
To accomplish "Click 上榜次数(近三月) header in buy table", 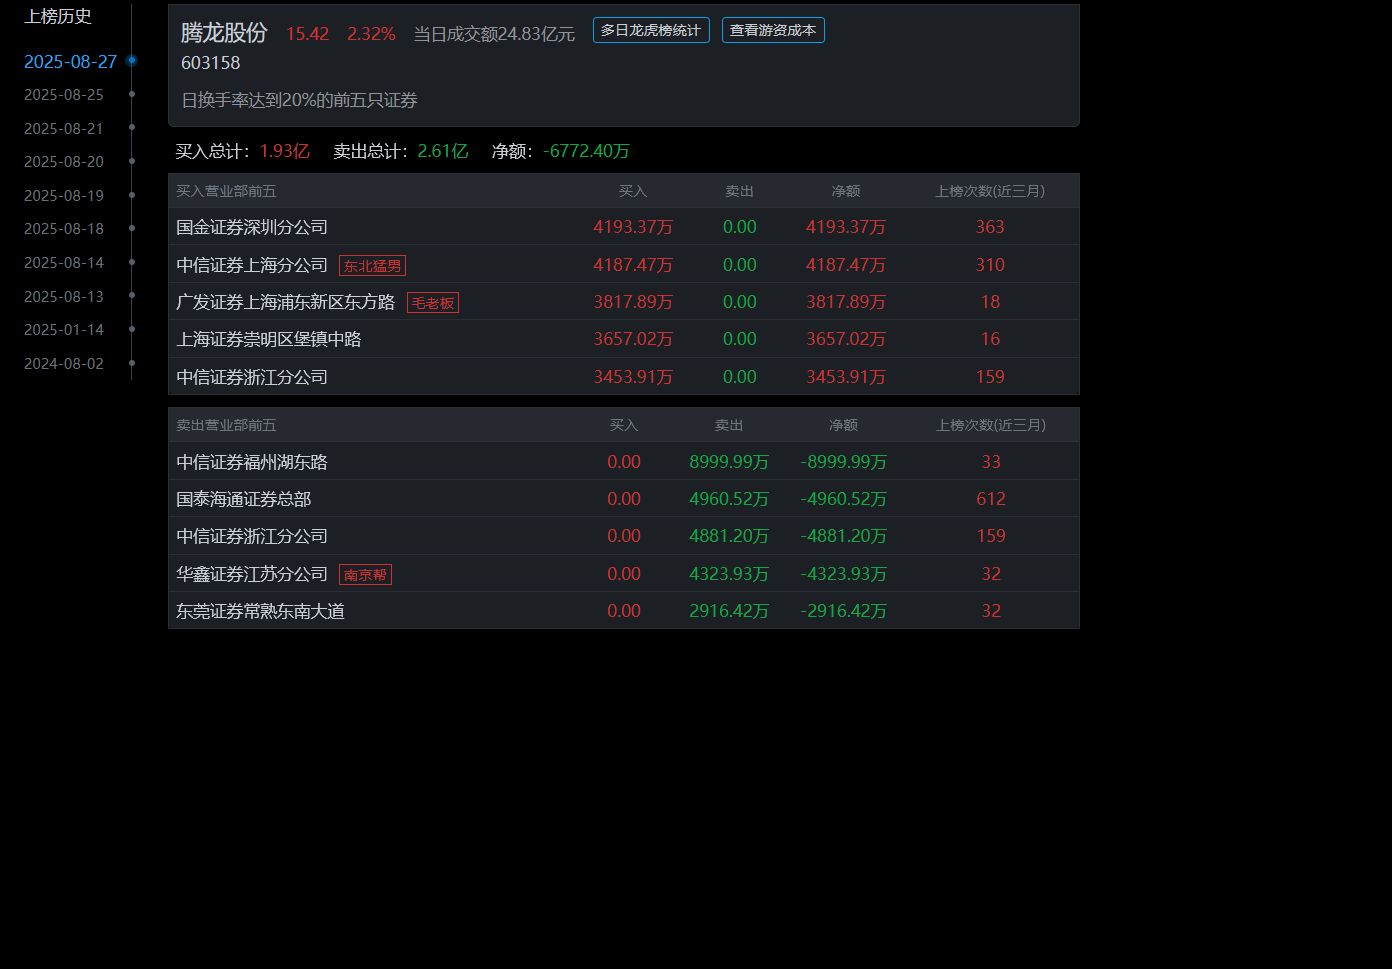I will coord(990,191).
